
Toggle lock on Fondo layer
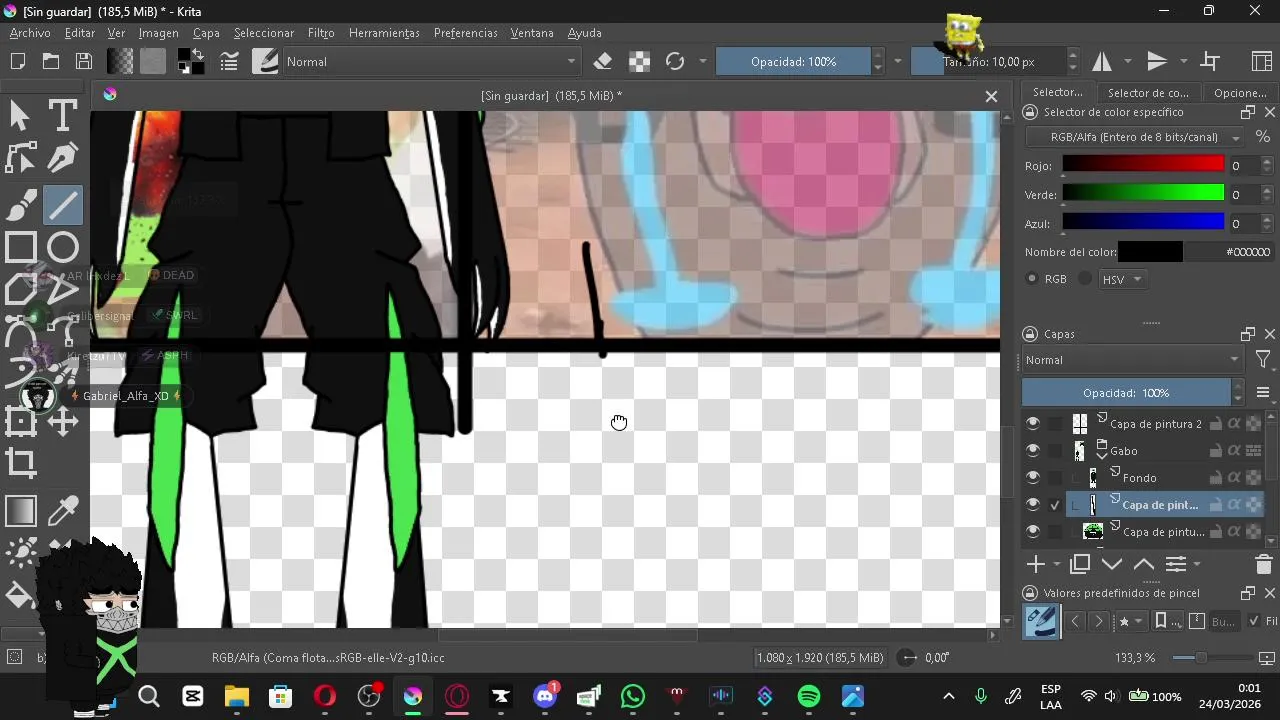click(1216, 478)
